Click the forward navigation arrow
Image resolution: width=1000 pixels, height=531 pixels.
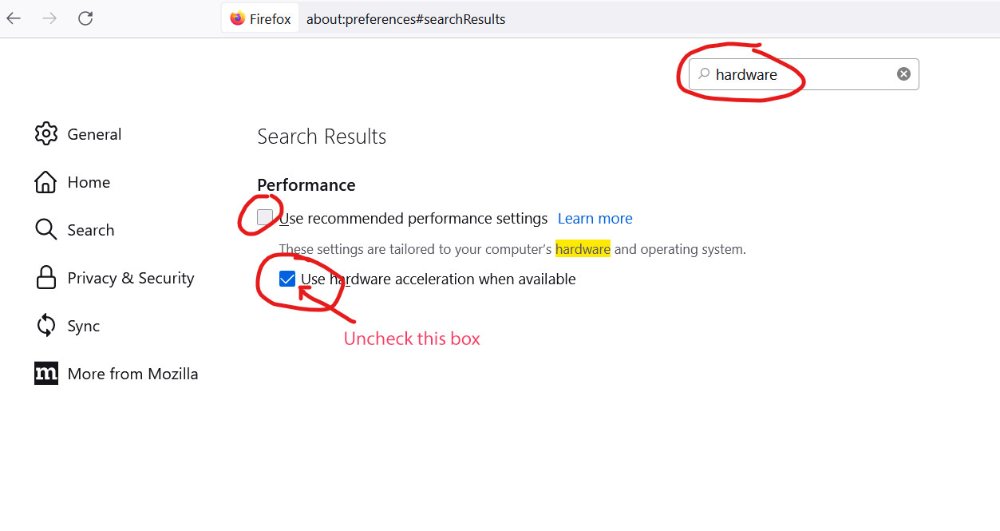50,18
